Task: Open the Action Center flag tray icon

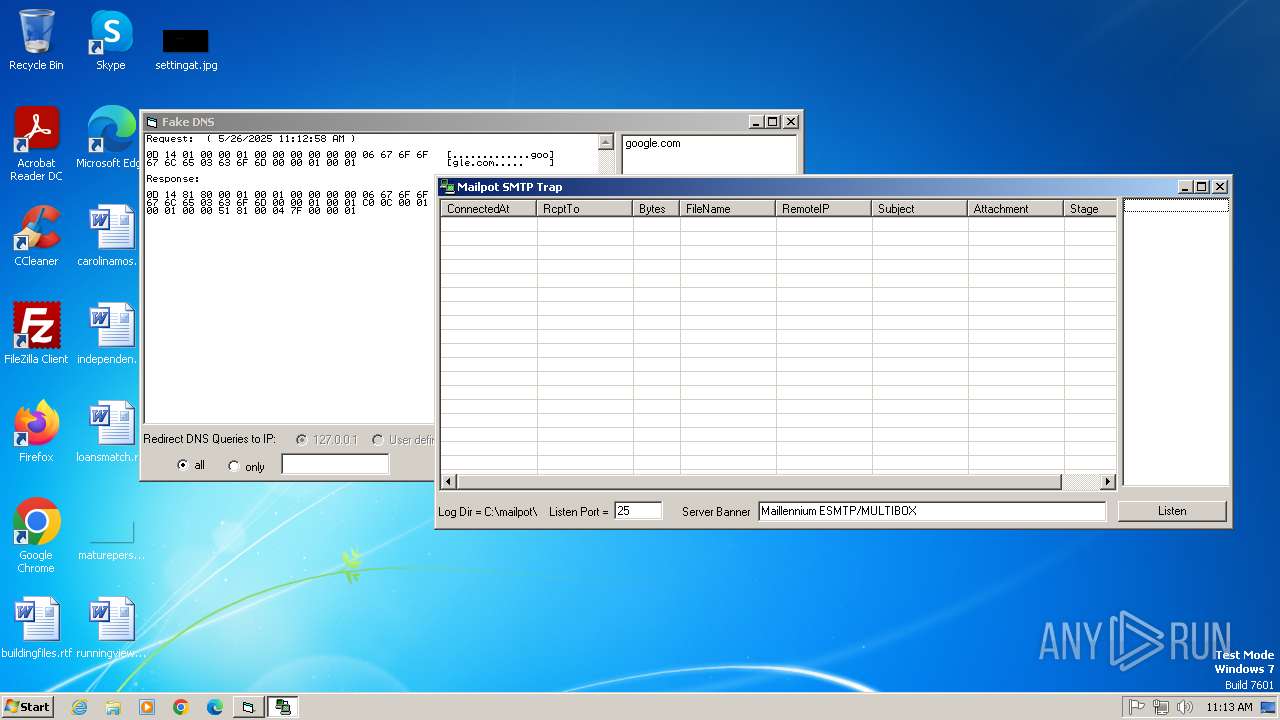Action: (x=1137, y=707)
